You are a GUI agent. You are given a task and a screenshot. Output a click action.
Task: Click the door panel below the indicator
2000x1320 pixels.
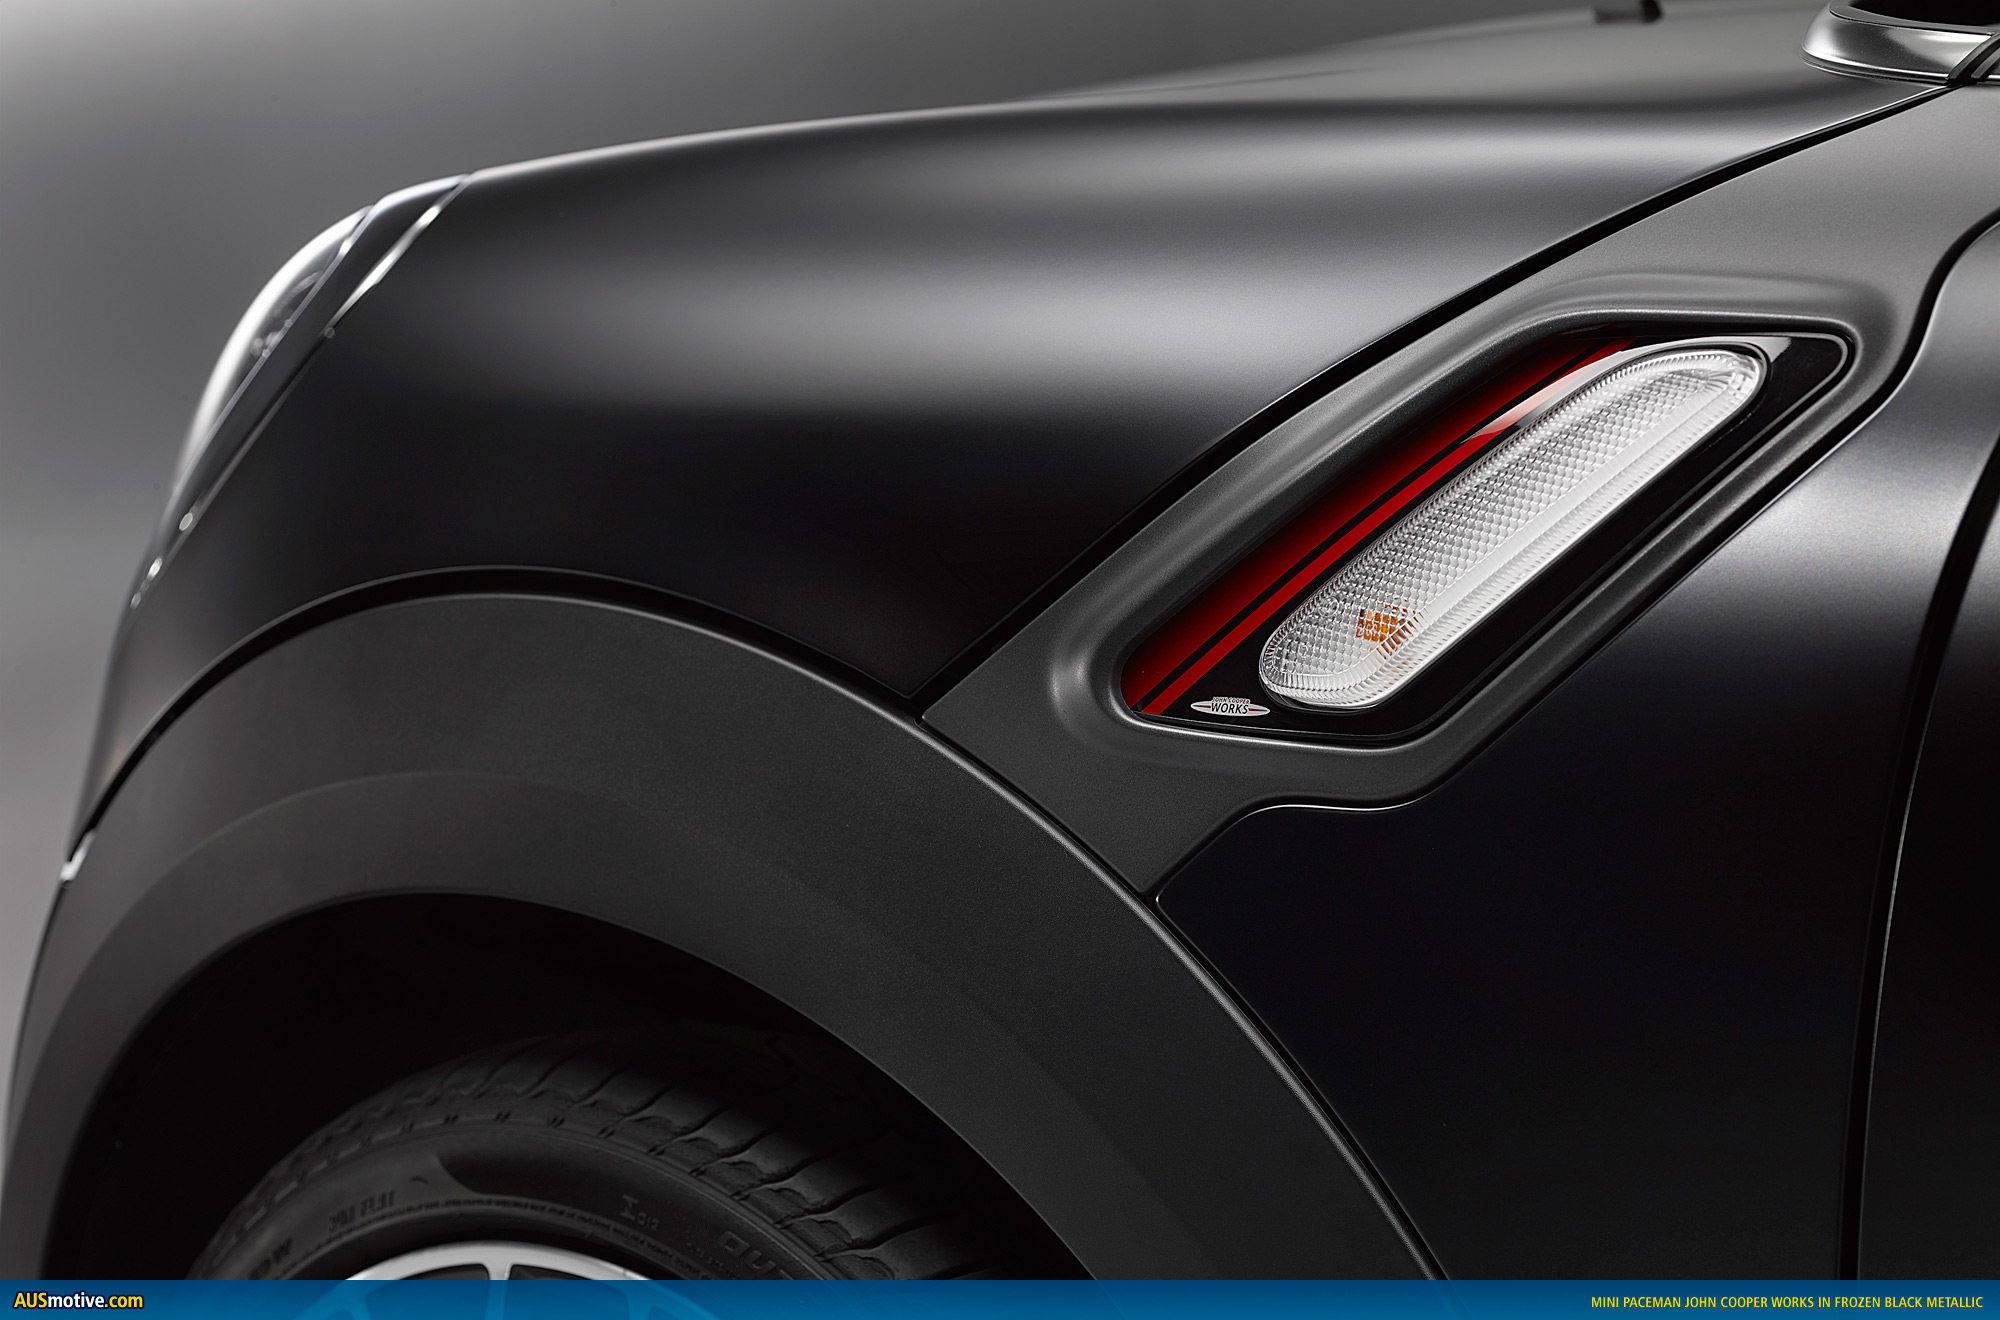[x=1550, y=1000]
